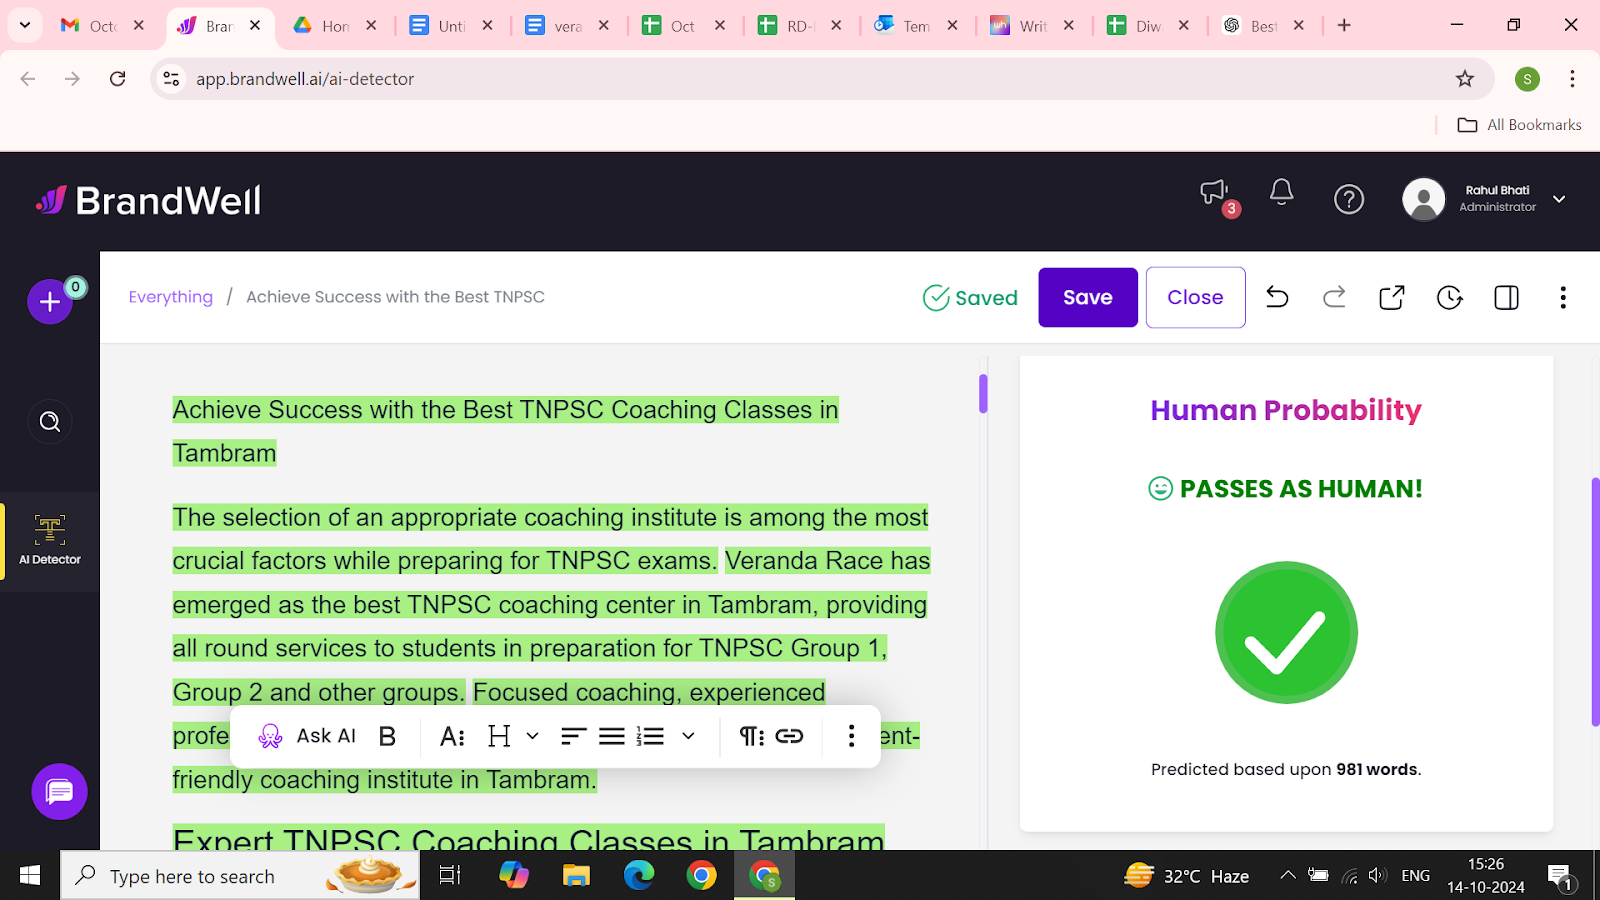Open the document more options menu
This screenshot has height=900, width=1600.
(x=1563, y=297)
